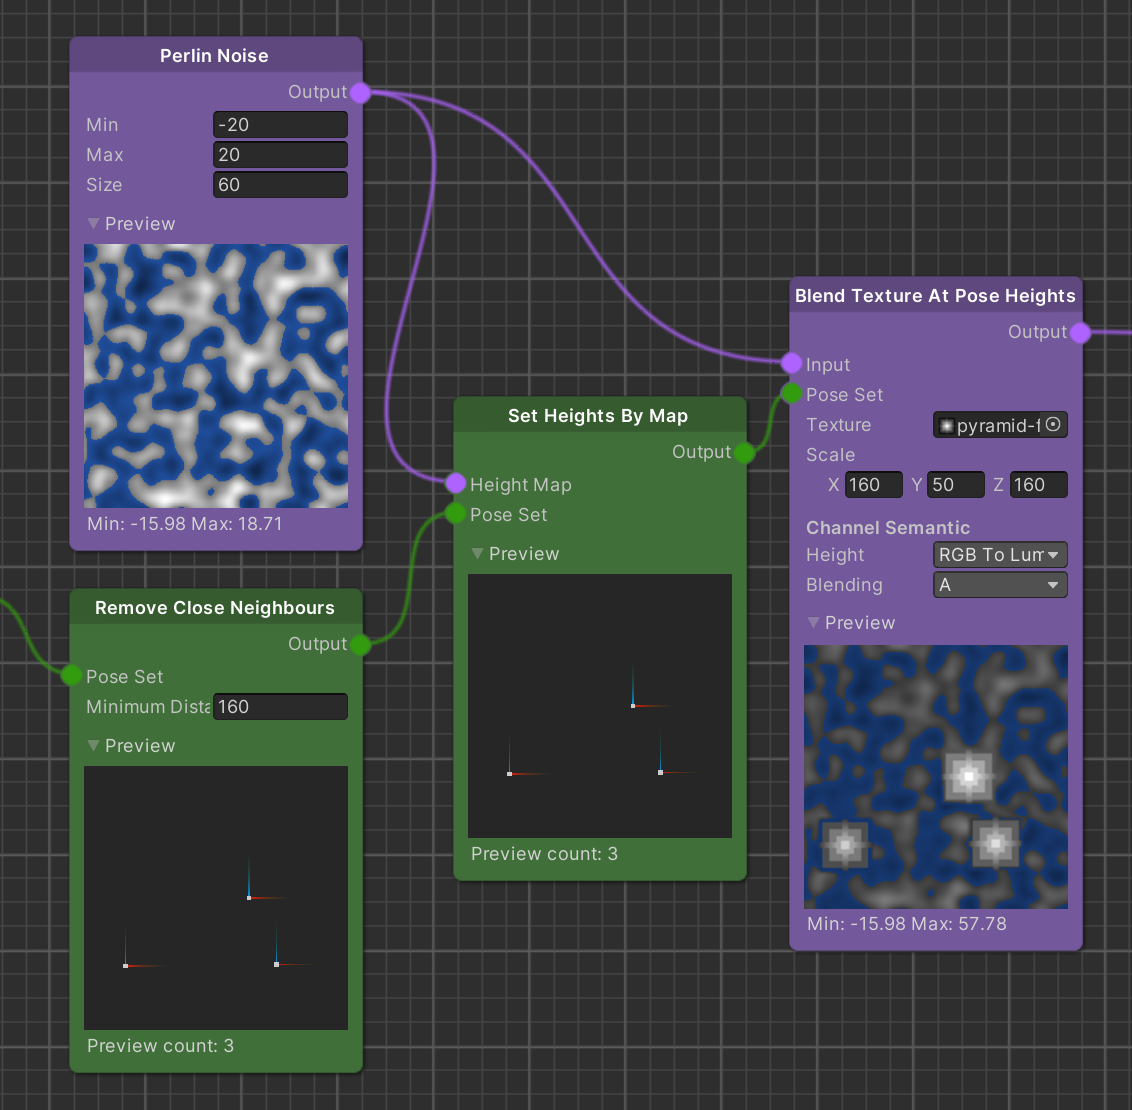Click the Output port on Set Heights By Map
This screenshot has height=1110, width=1132.
coord(745,452)
